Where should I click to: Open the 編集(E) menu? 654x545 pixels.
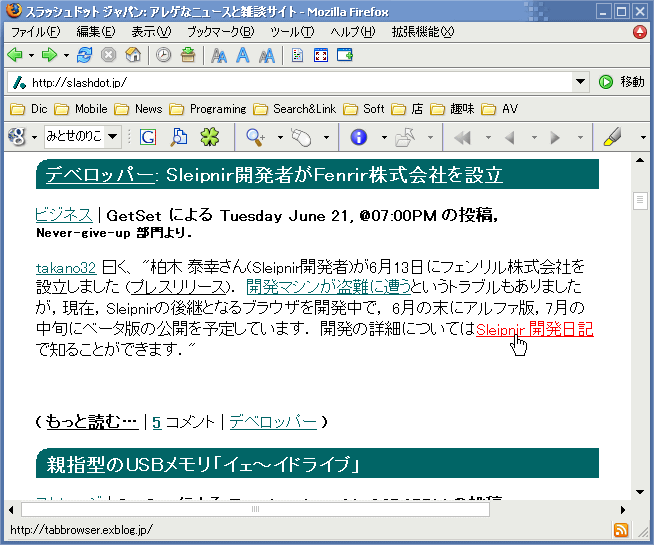(x=96, y=32)
